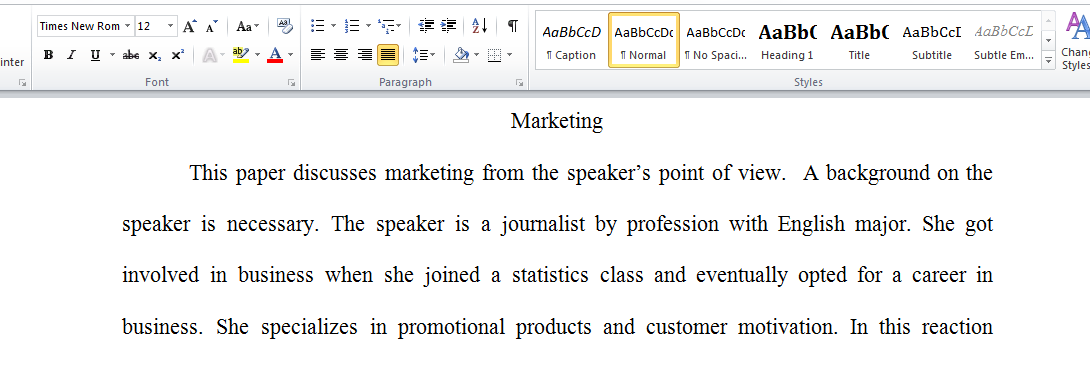Screen dimensions: 1090x365
Task: Open bullets library dropdown arrow
Action: coord(334,26)
